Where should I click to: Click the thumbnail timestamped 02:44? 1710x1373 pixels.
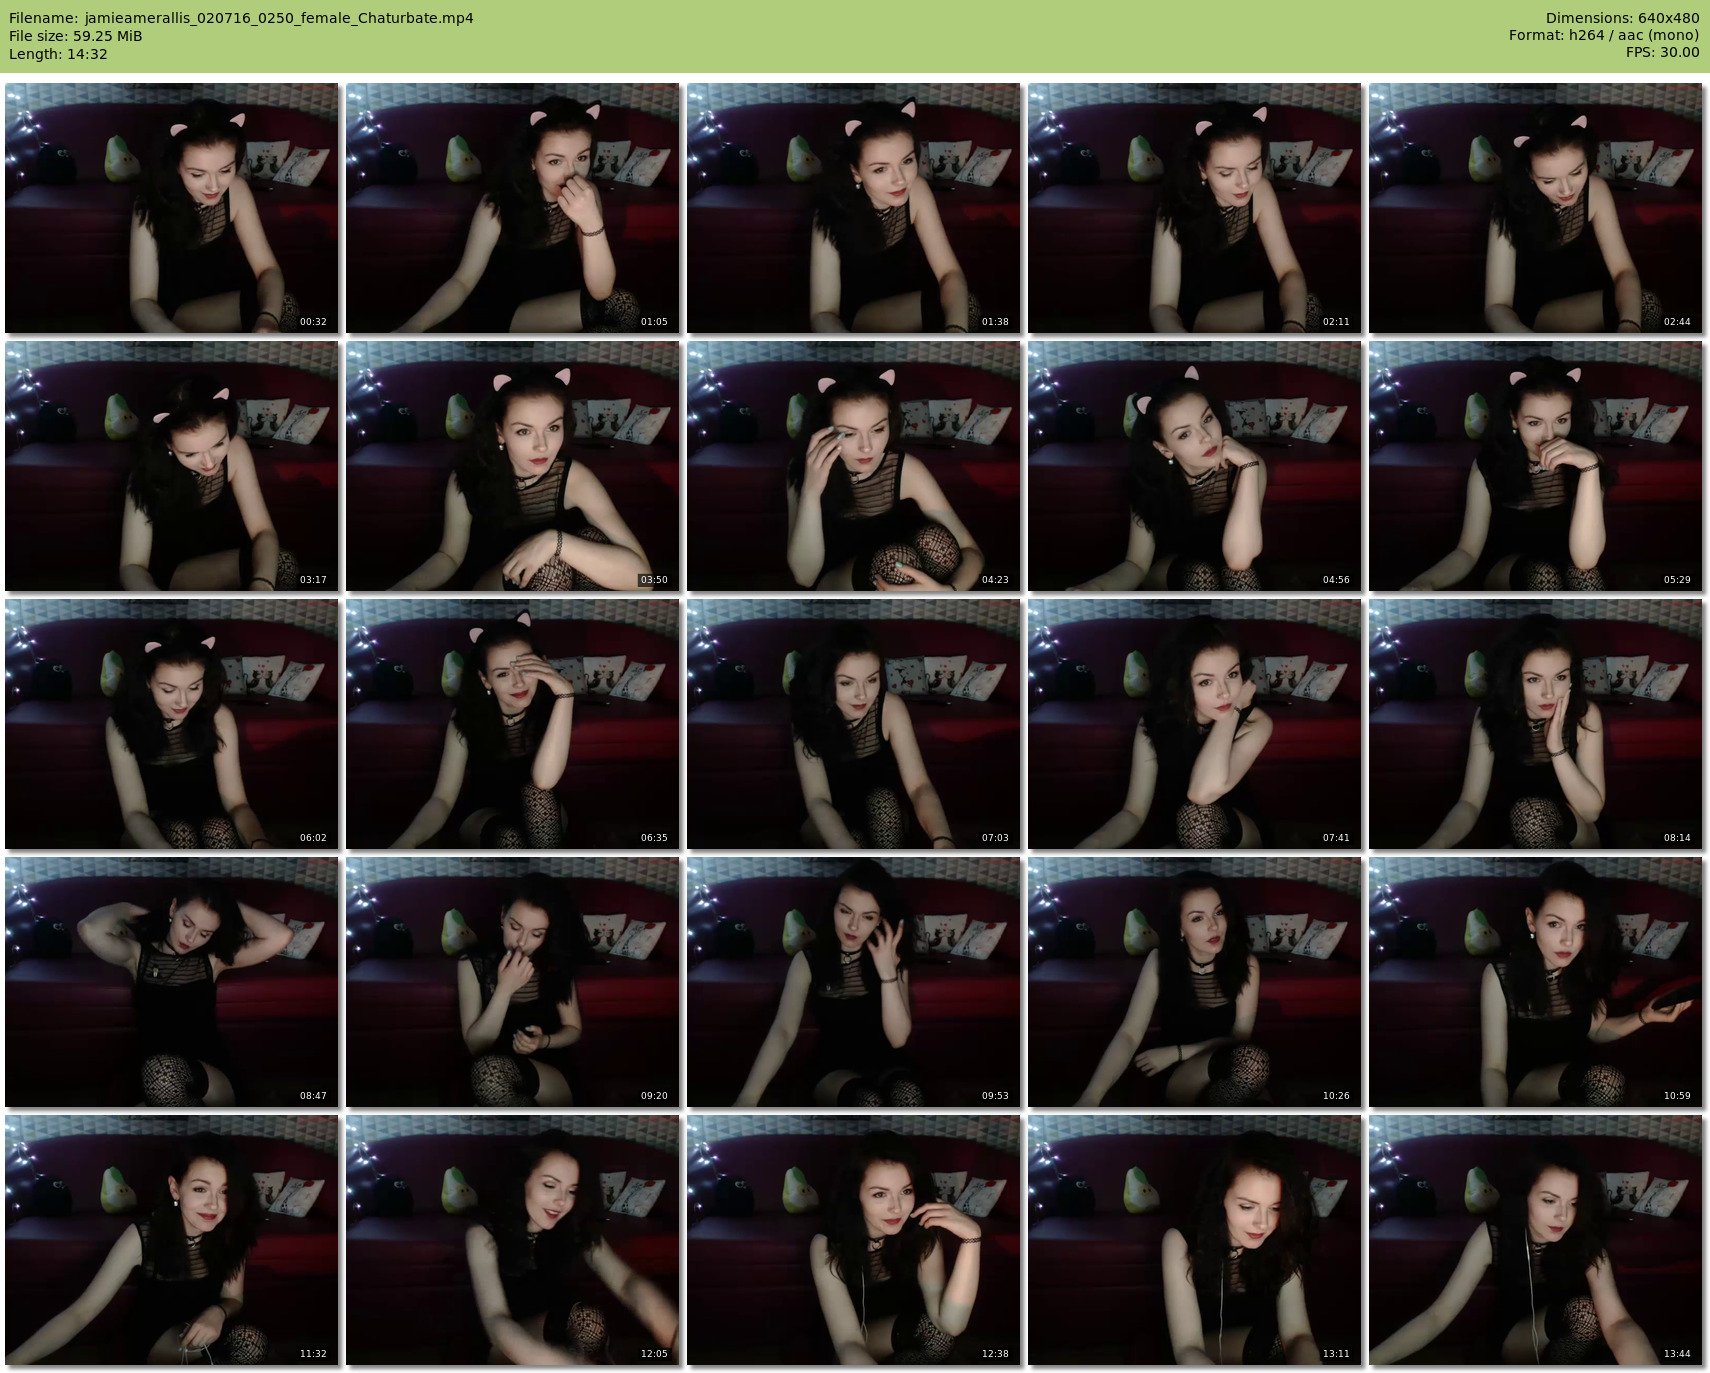tap(1536, 208)
